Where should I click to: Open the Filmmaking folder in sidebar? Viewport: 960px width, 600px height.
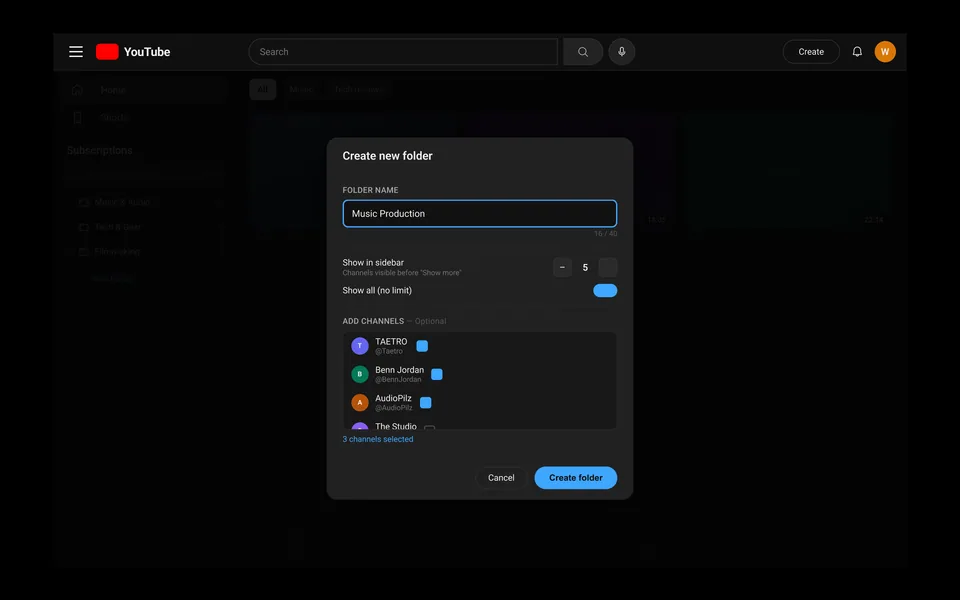(146, 252)
